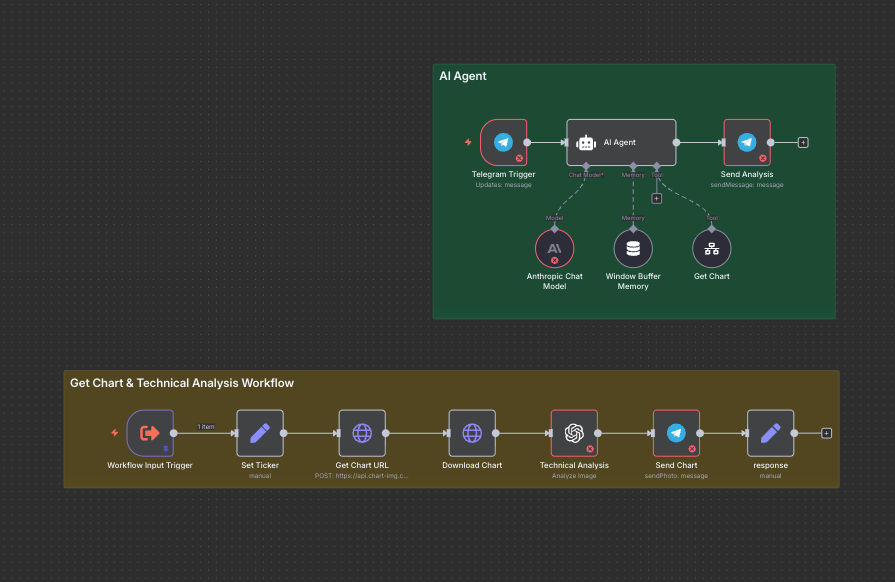Screen dimensions: 895x582
Task: Click the AI Agent Memory connector diamond
Action: click(633, 165)
